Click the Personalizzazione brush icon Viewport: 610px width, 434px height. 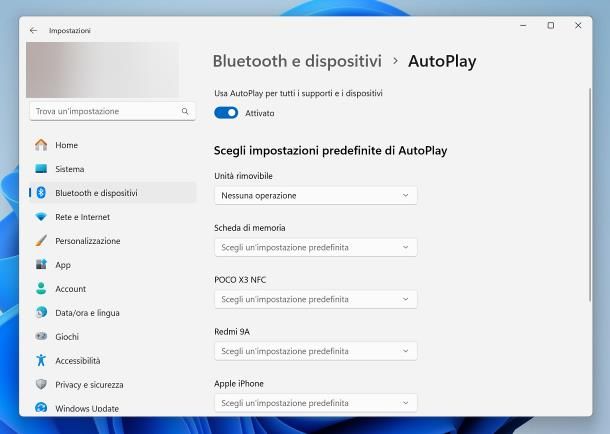click(x=41, y=241)
